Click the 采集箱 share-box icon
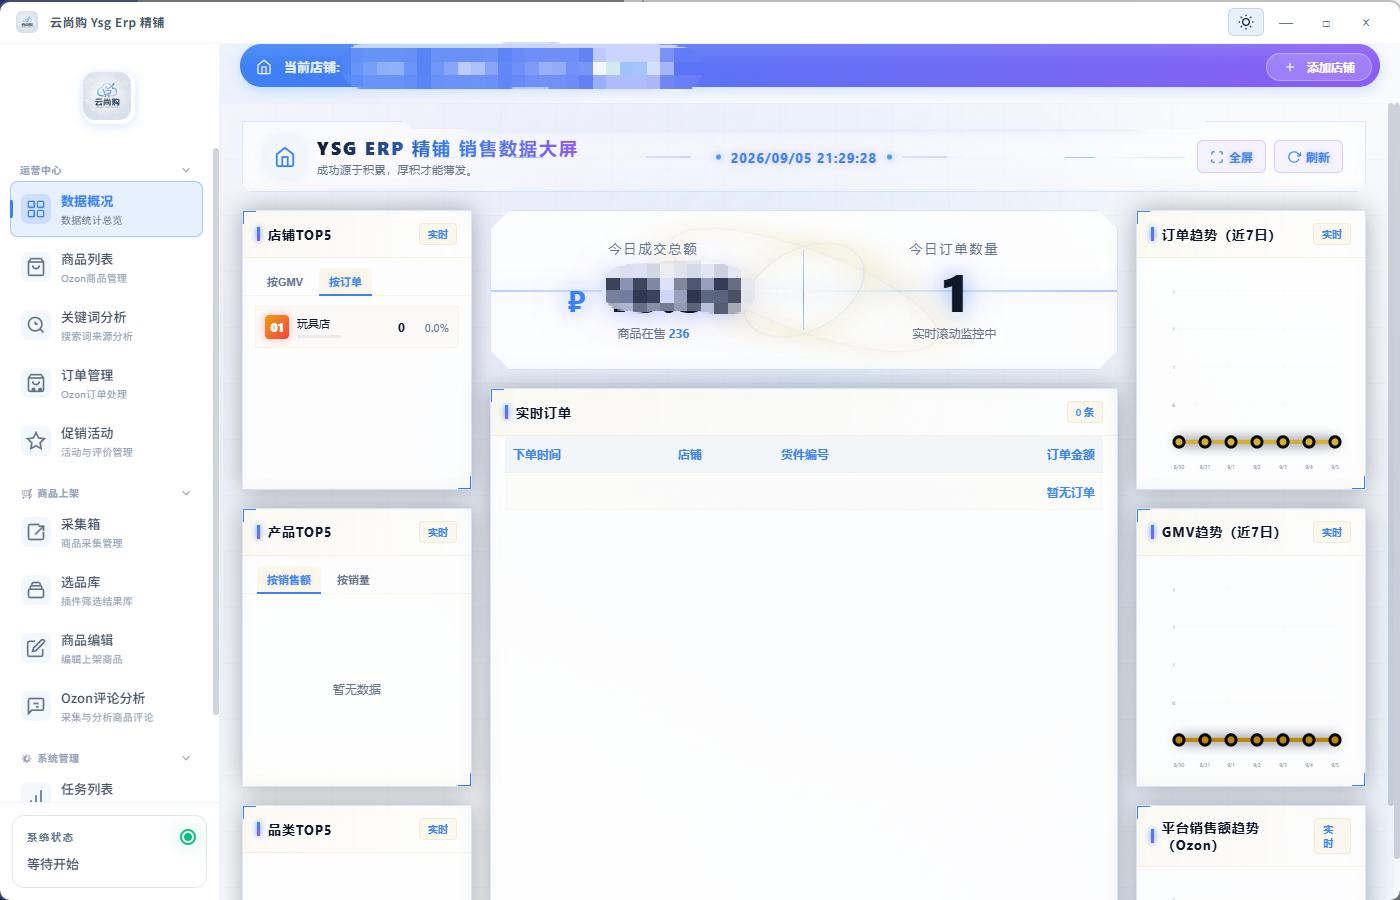The height and width of the screenshot is (900, 1400). click(x=36, y=532)
